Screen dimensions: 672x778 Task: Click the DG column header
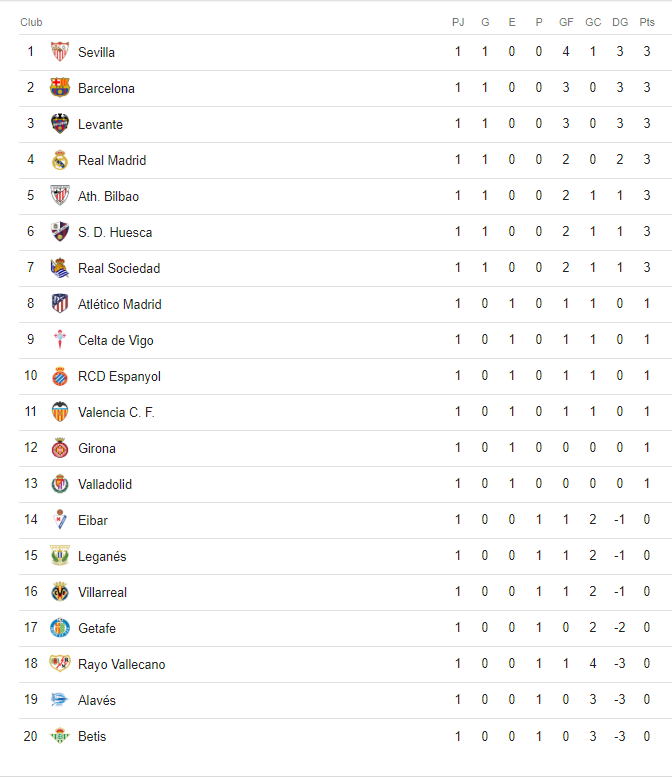620,22
